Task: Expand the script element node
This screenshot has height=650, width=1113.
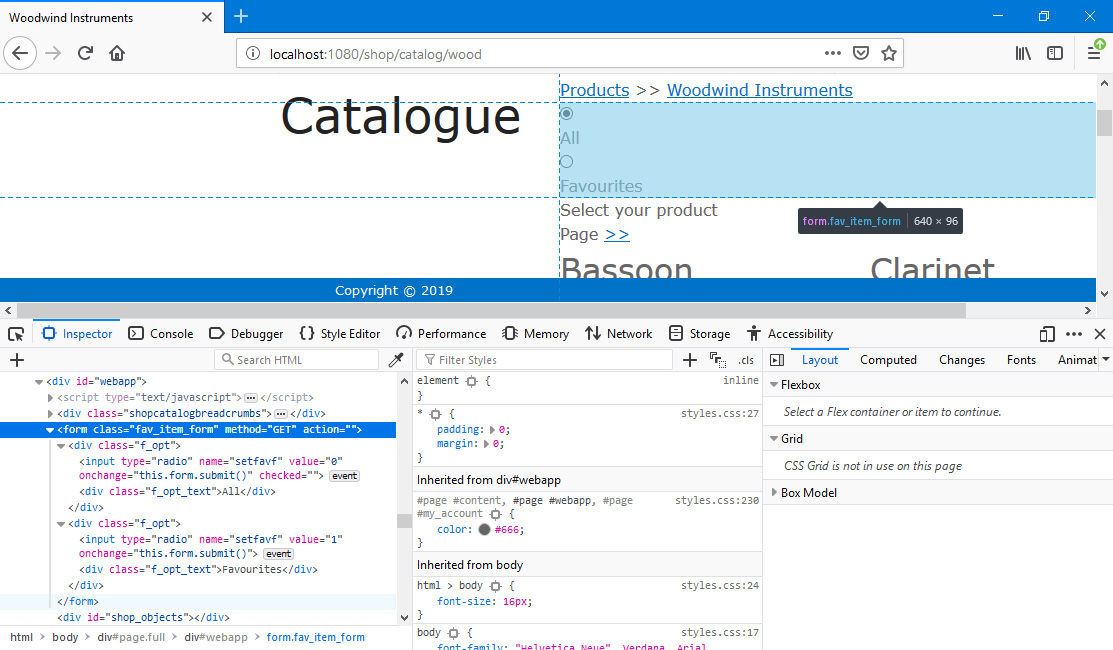Action: click(50, 398)
